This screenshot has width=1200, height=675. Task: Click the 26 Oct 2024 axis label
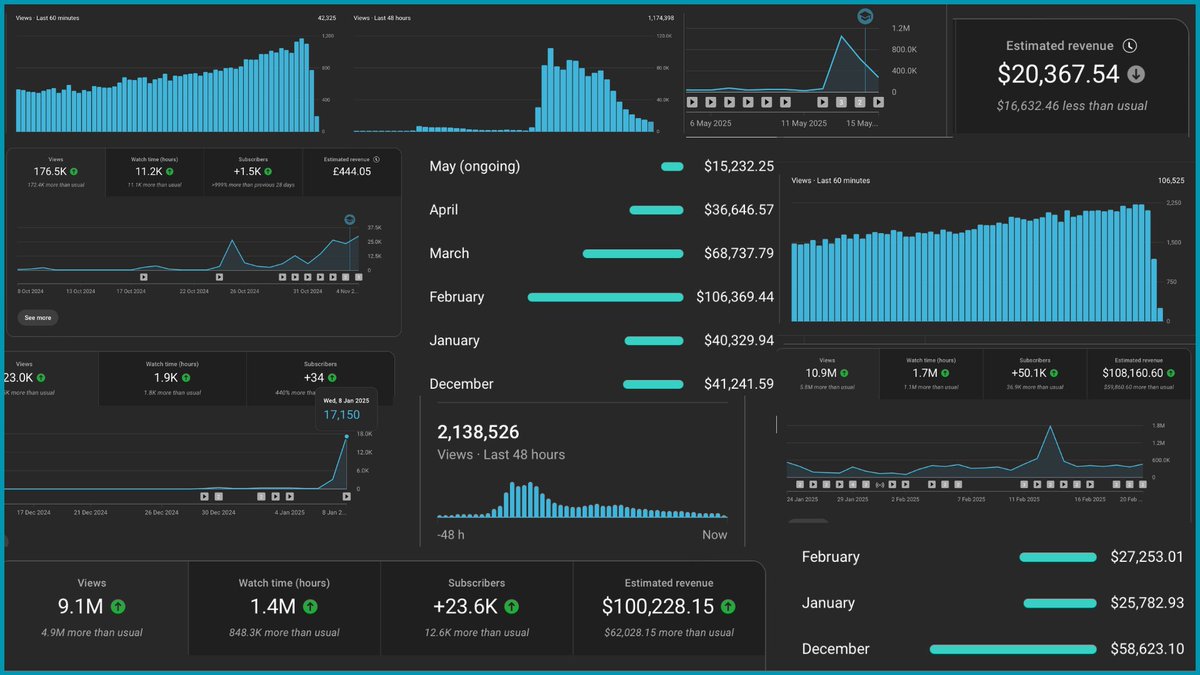(x=246, y=291)
